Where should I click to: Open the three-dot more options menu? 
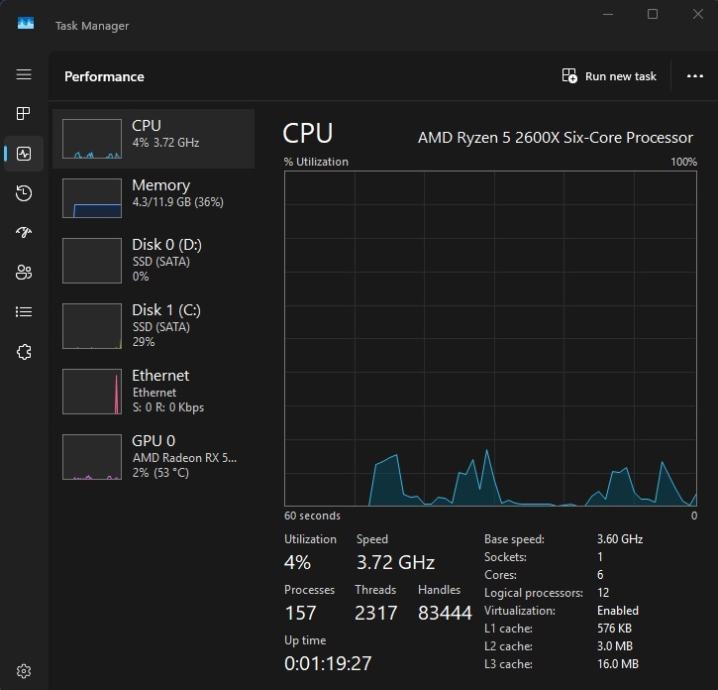coord(695,76)
